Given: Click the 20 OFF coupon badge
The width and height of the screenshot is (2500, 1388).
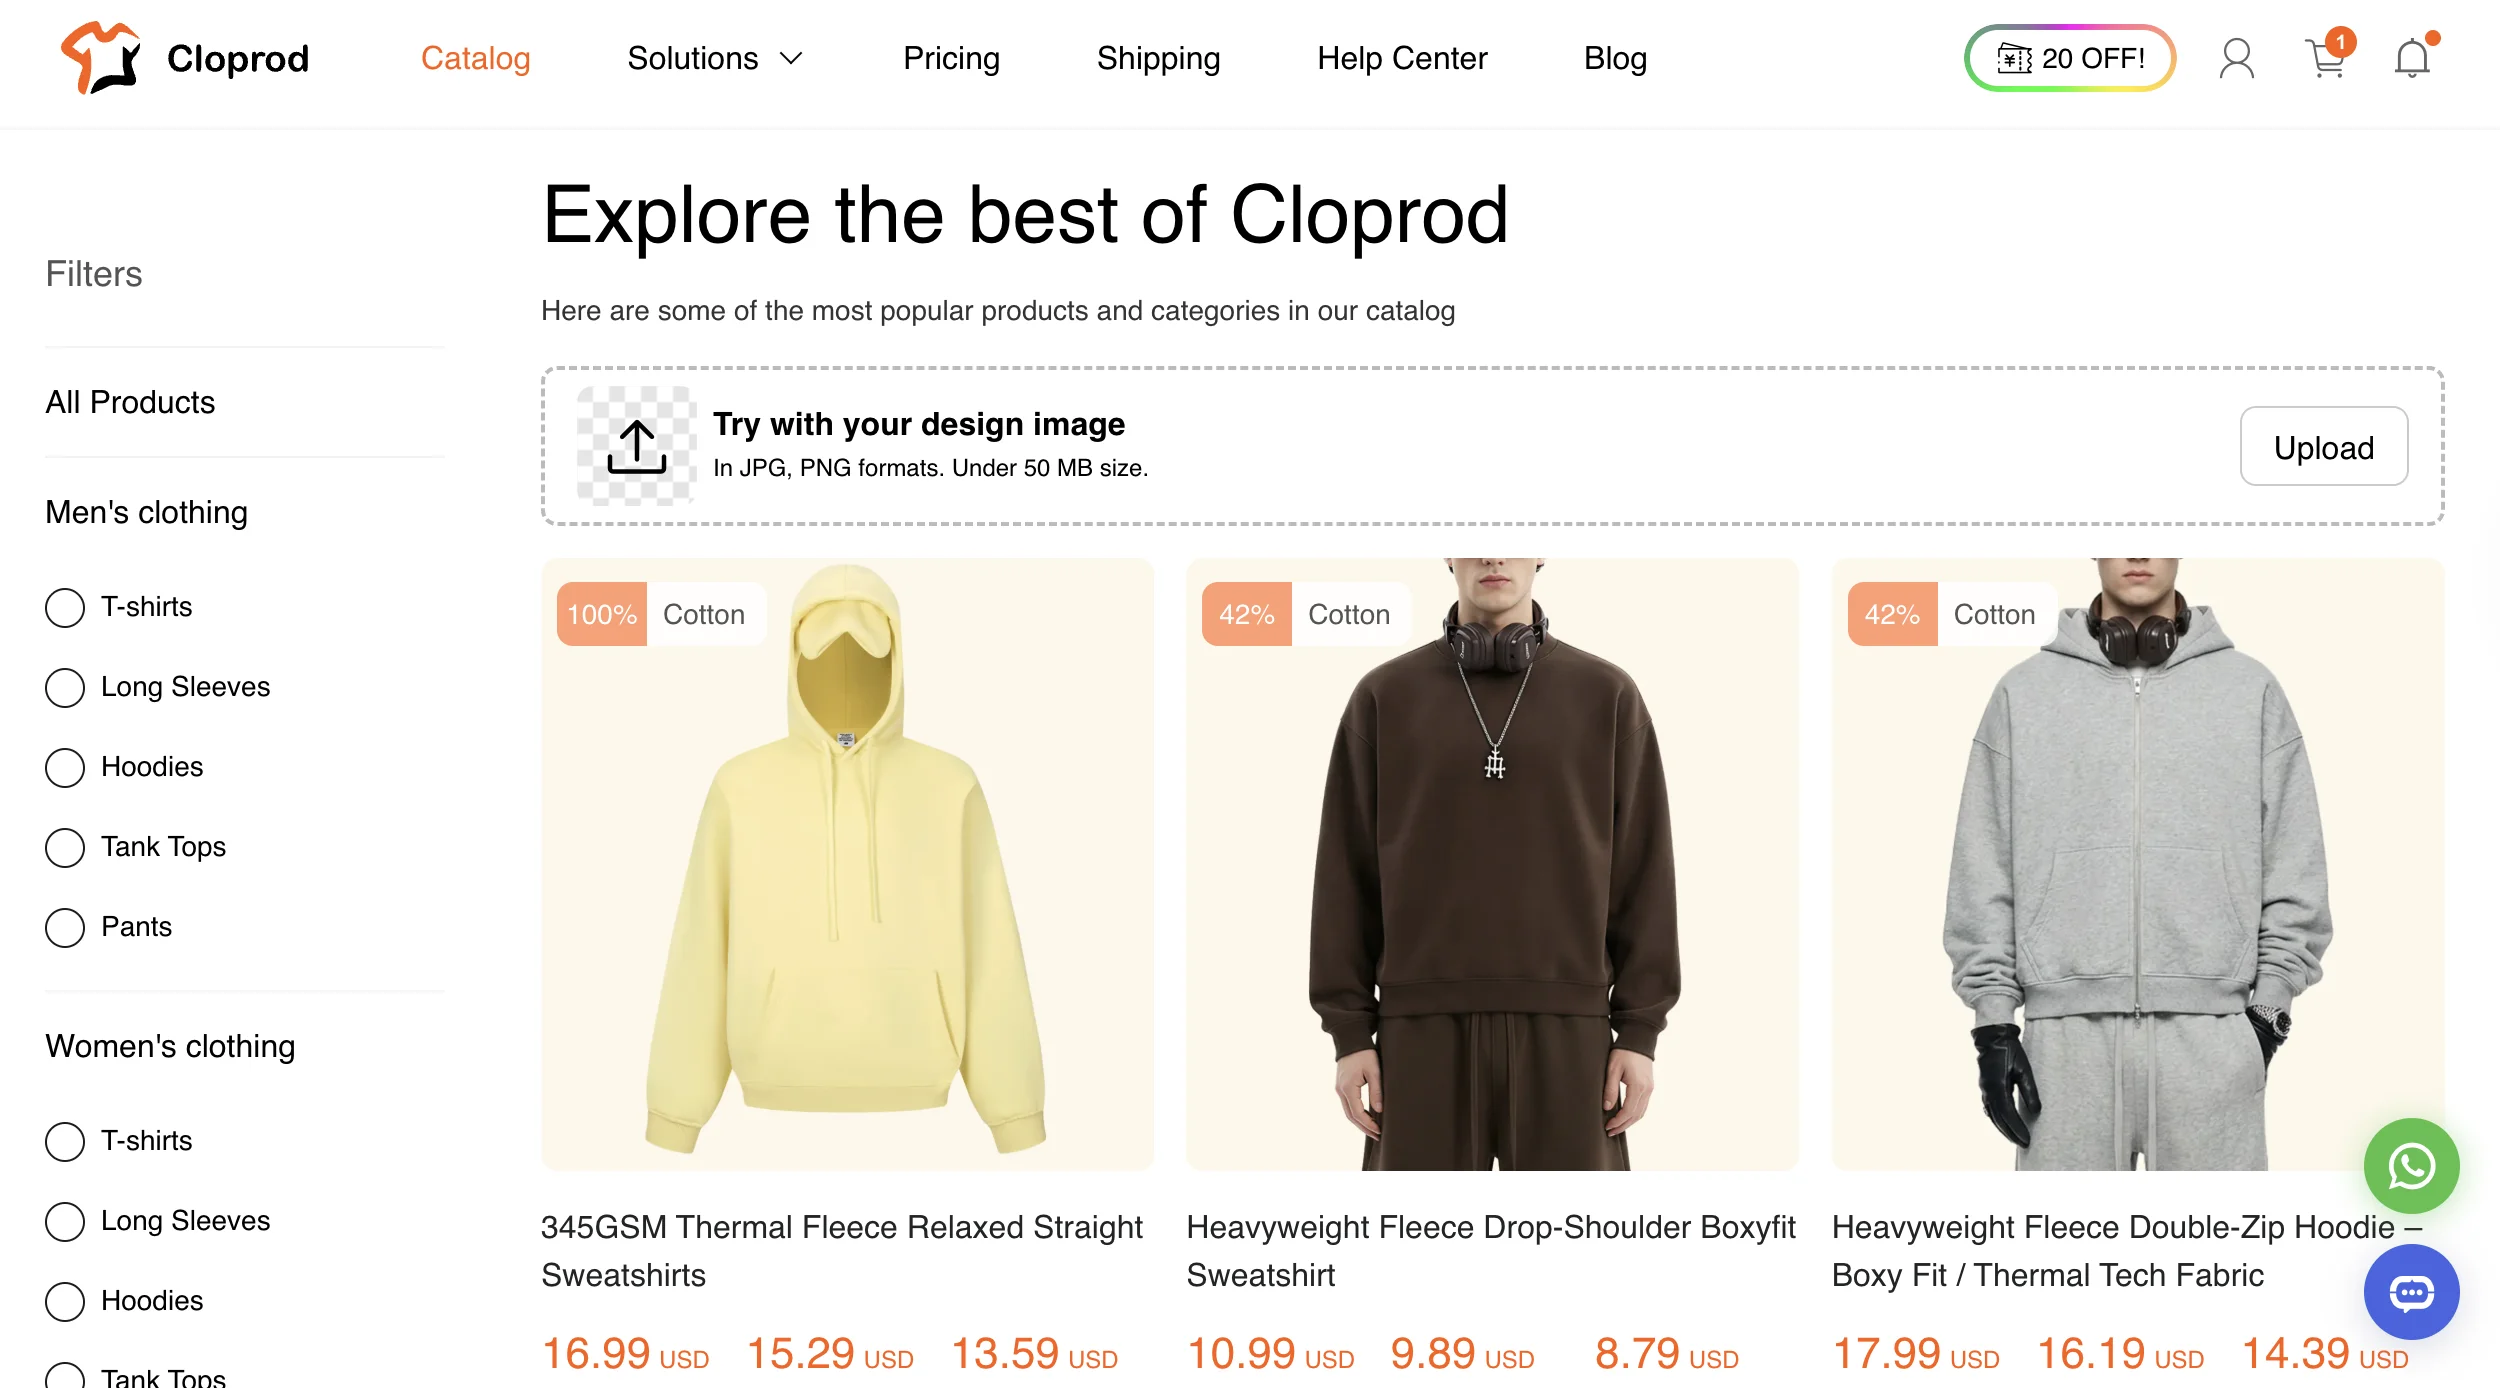Looking at the screenshot, I should (2070, 58).
